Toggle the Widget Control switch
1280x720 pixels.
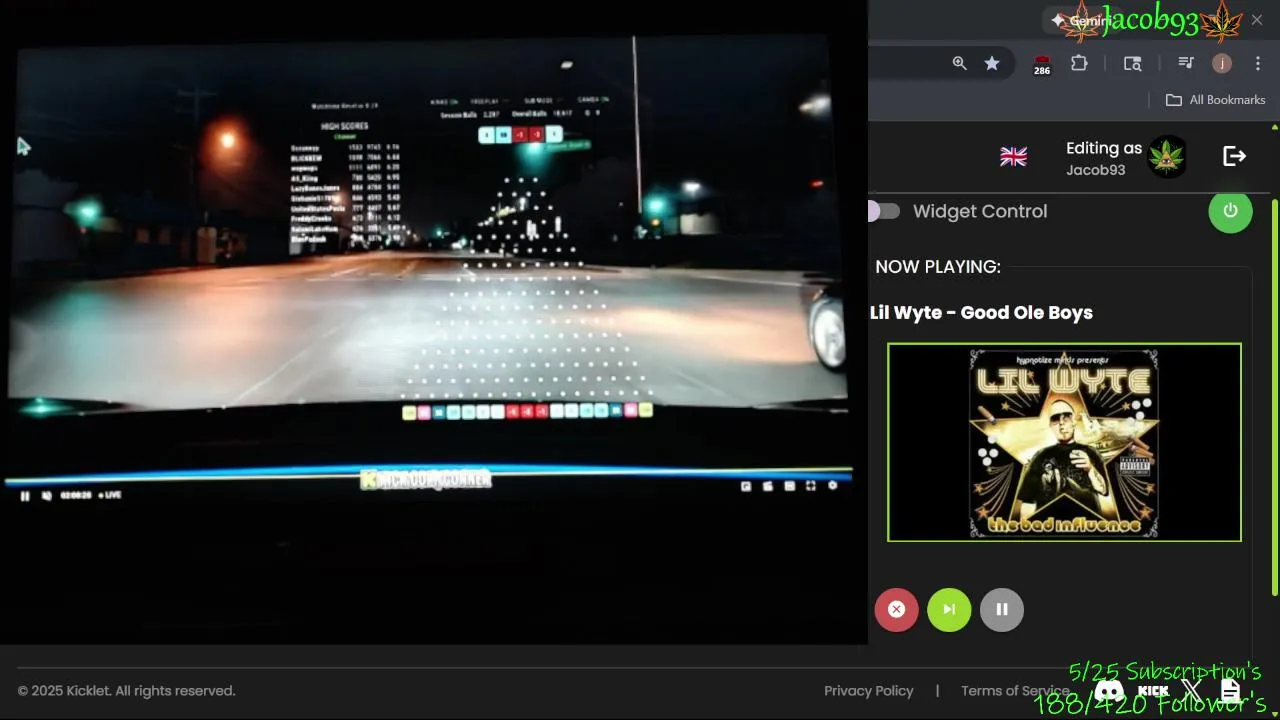[883, 211]
